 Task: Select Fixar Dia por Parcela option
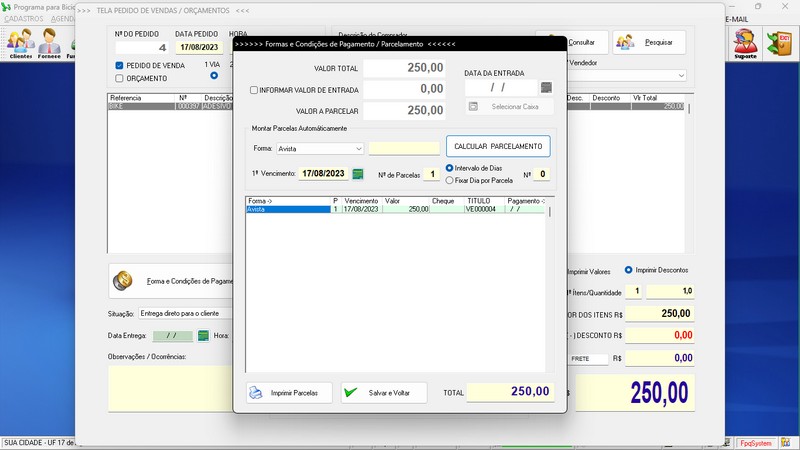tap(450, 181)
